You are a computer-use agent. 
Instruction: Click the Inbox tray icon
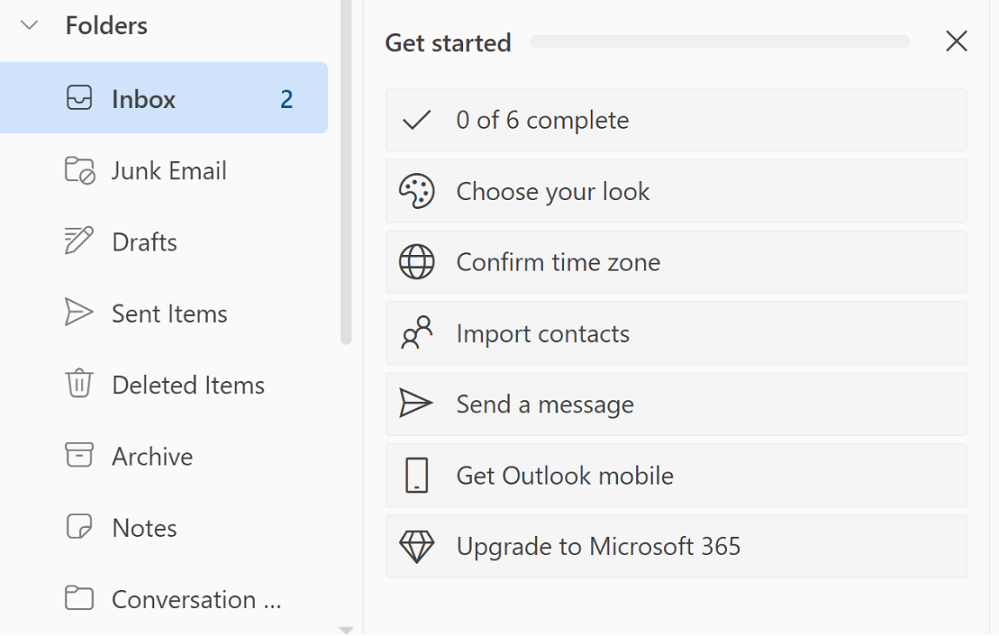pyautogui.click(x=79, y=98)
